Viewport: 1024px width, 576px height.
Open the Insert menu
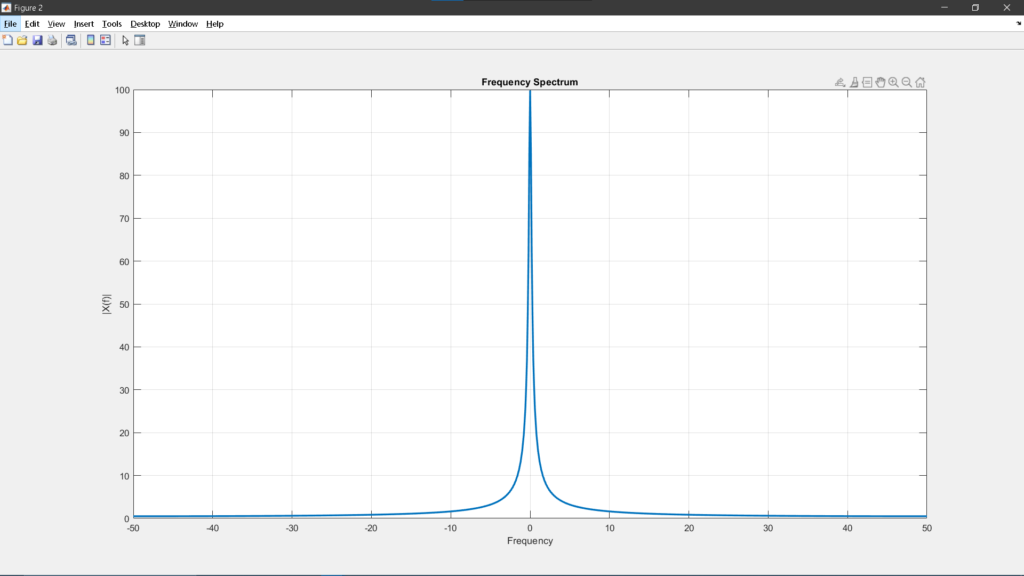tap(84, 23)
